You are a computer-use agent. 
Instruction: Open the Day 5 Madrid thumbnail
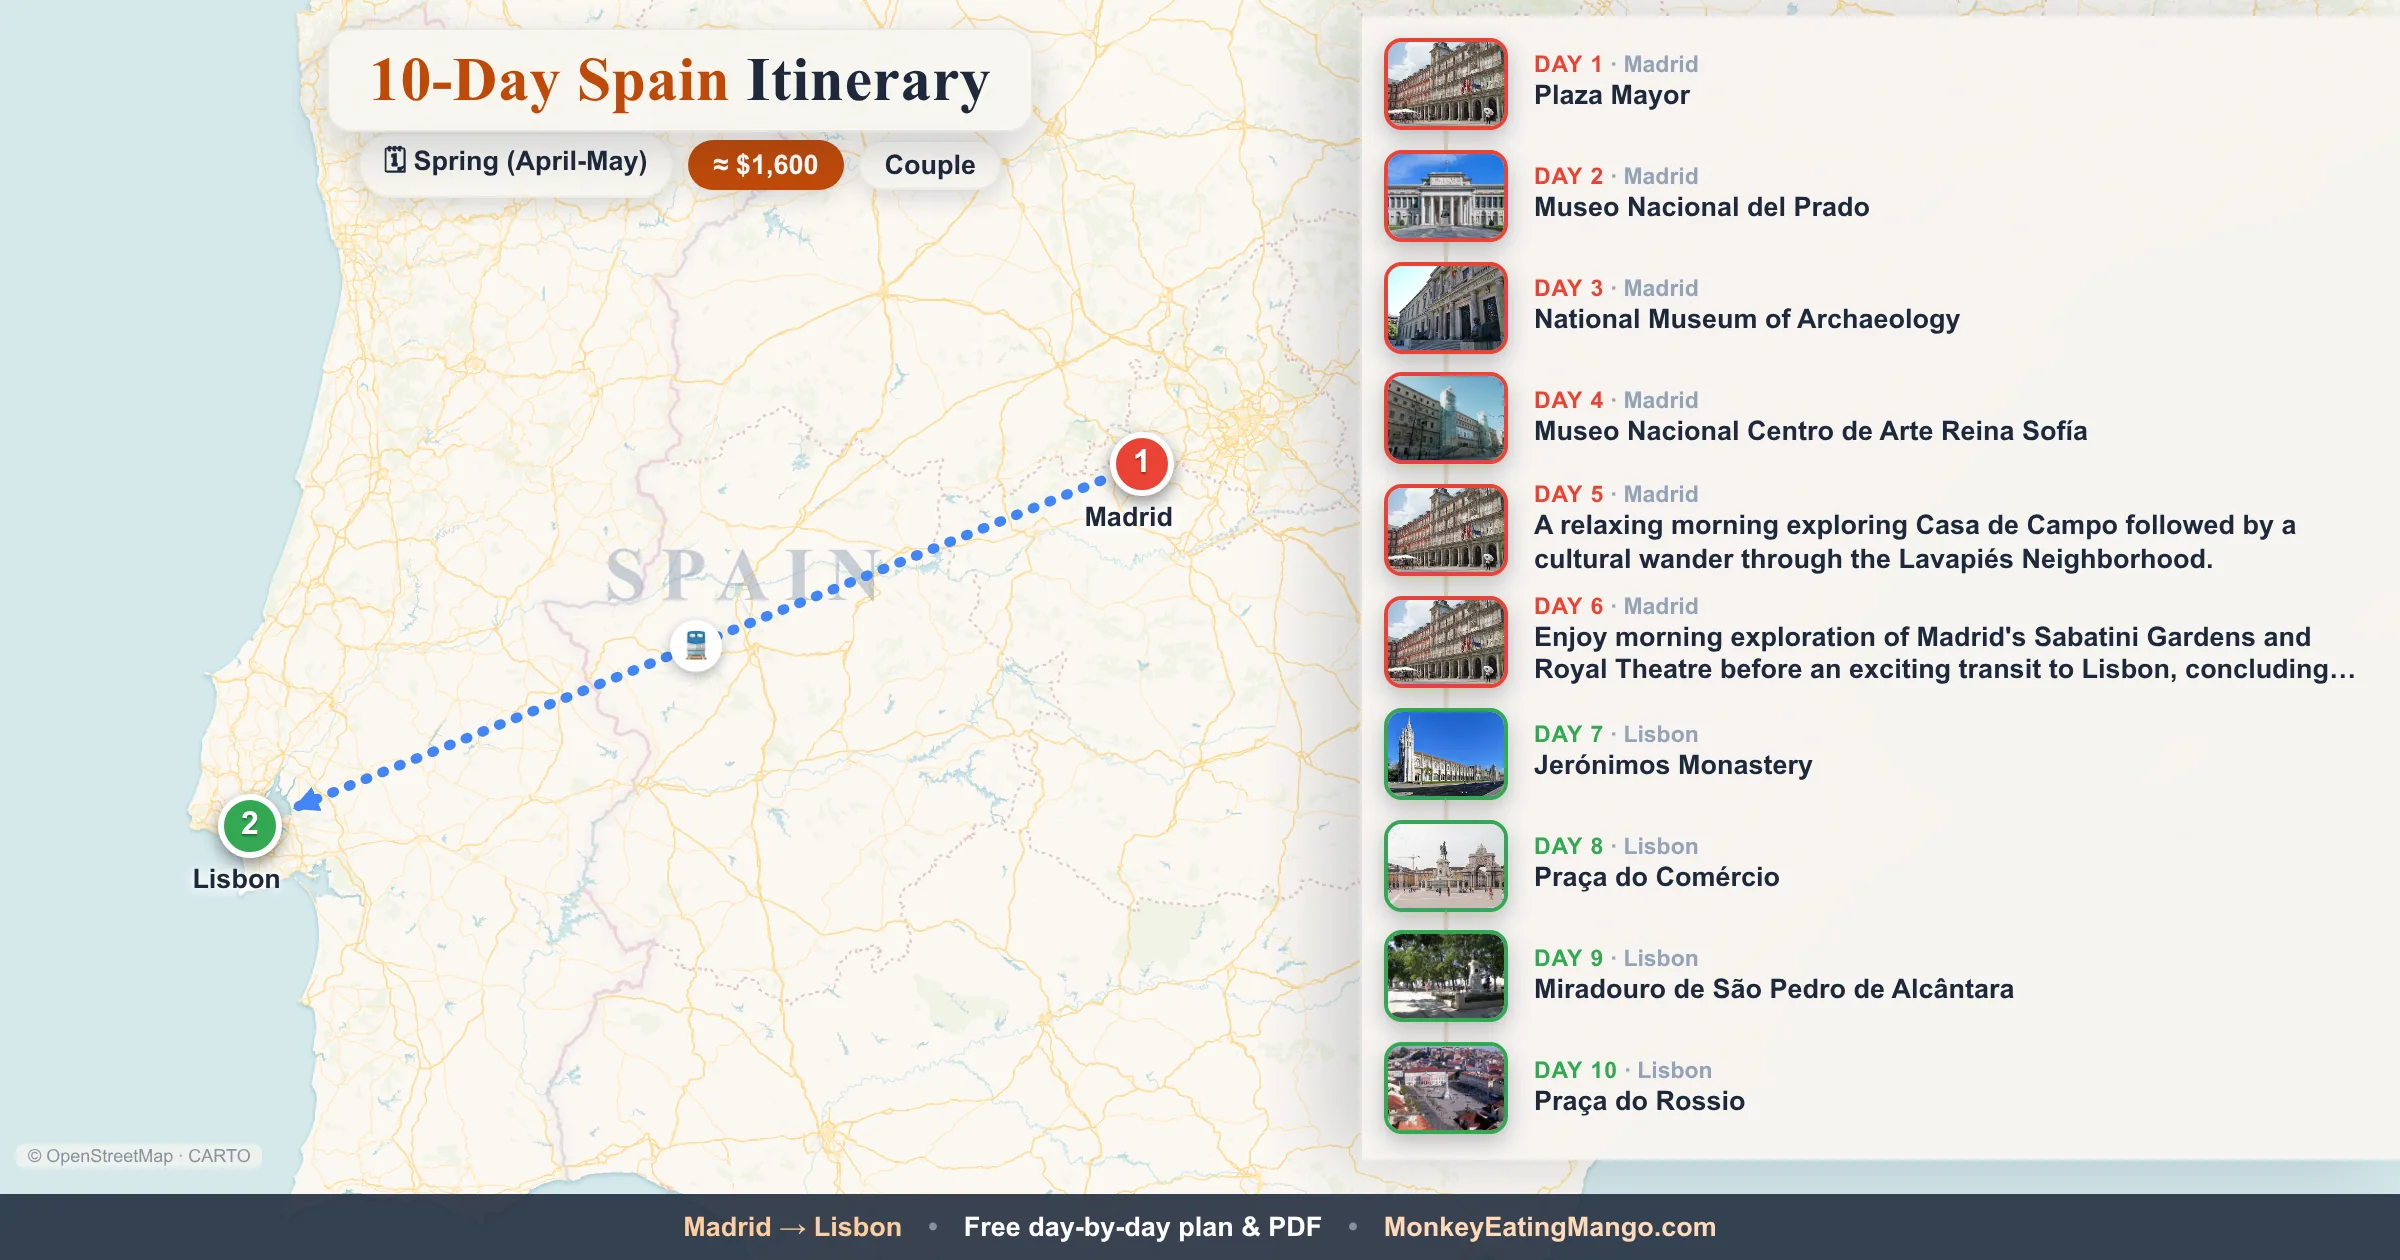click(x=1445, y=530)
